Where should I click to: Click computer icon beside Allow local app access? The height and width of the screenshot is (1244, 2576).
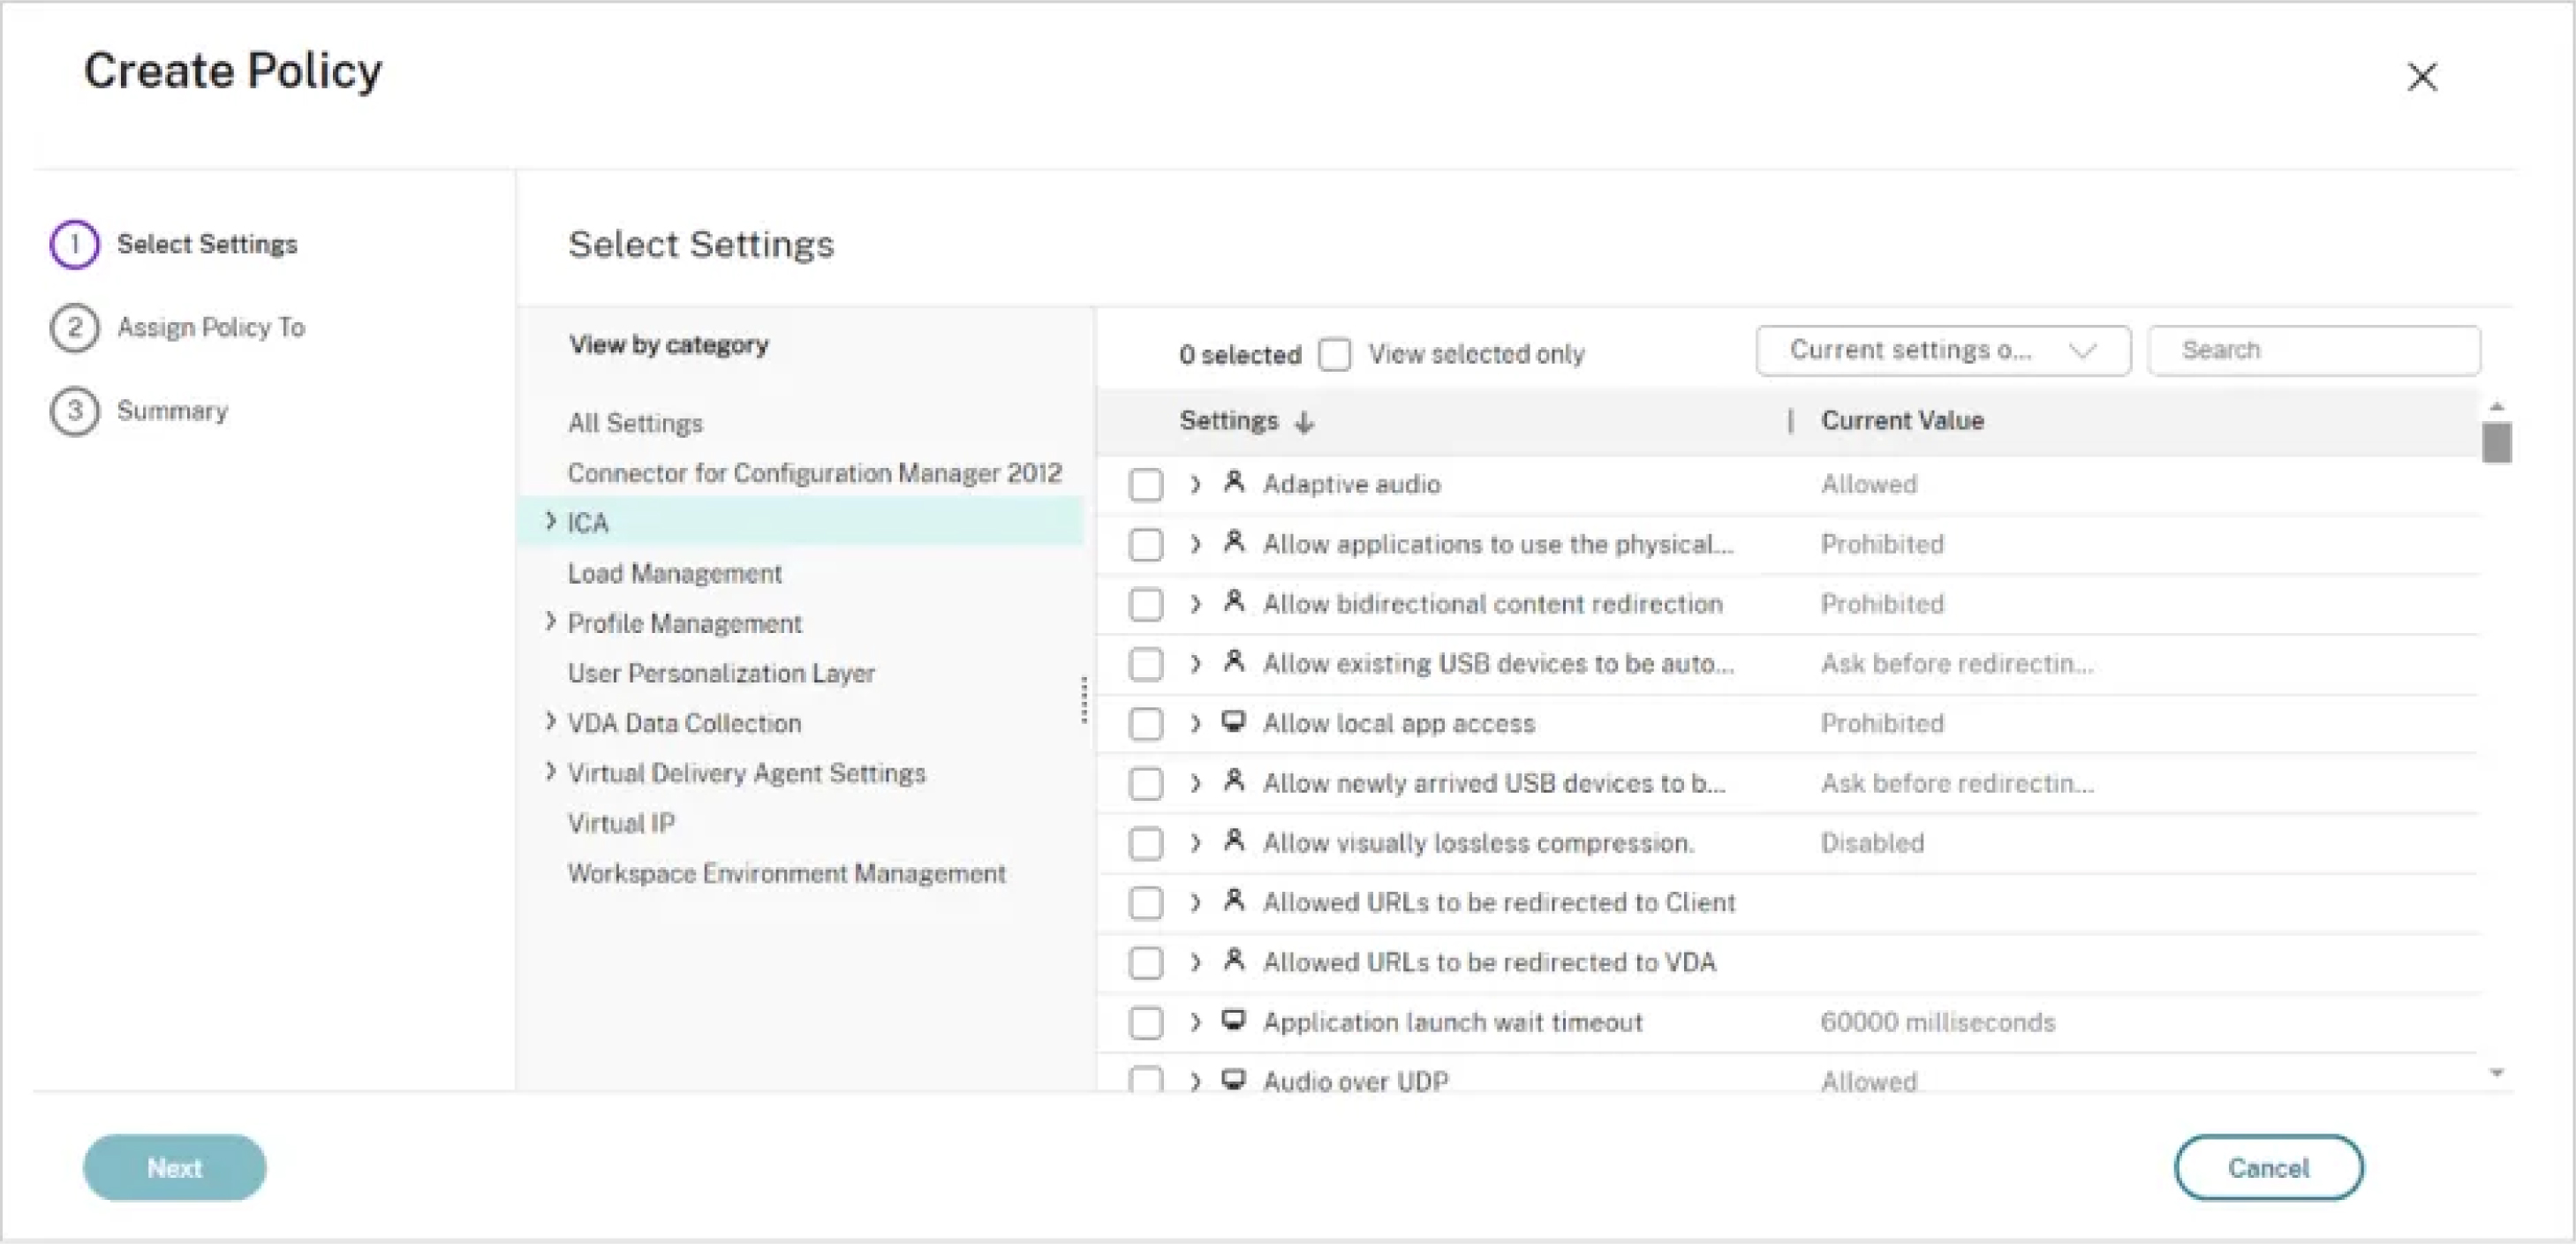point(1234,722)
